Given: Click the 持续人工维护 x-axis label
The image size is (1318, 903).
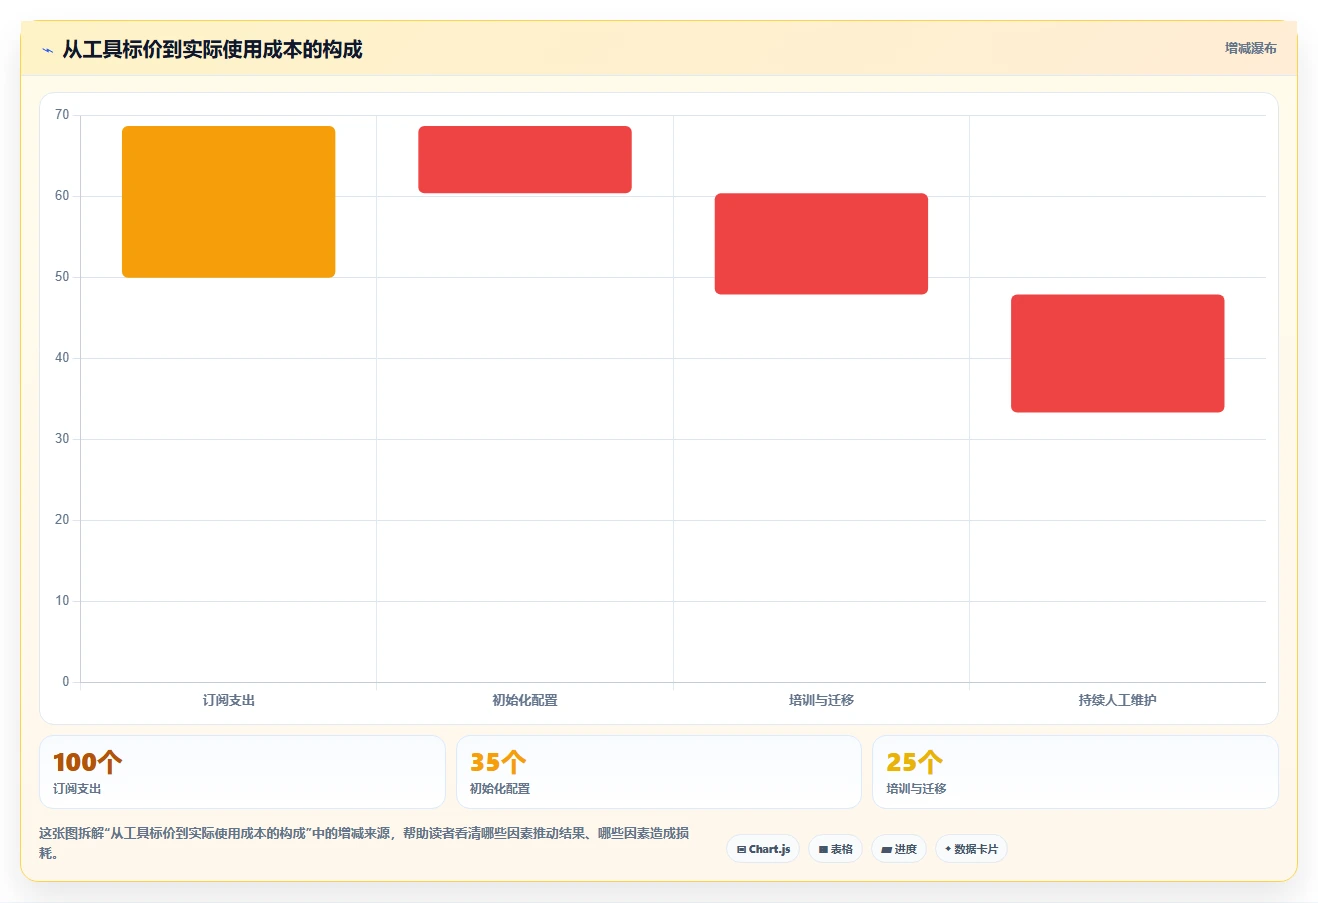Looking at the screenshot, I should pos(1117,700).
